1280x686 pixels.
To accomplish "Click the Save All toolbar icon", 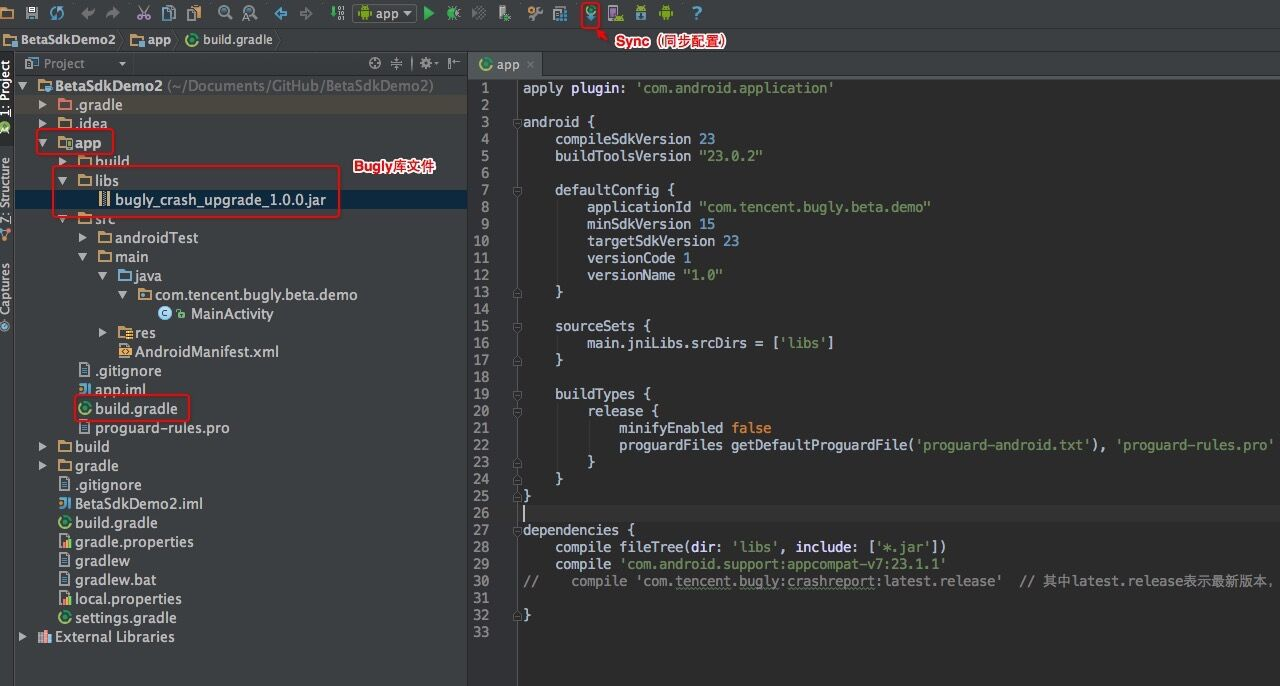I will pyautogui.click(x=31, y=13).
